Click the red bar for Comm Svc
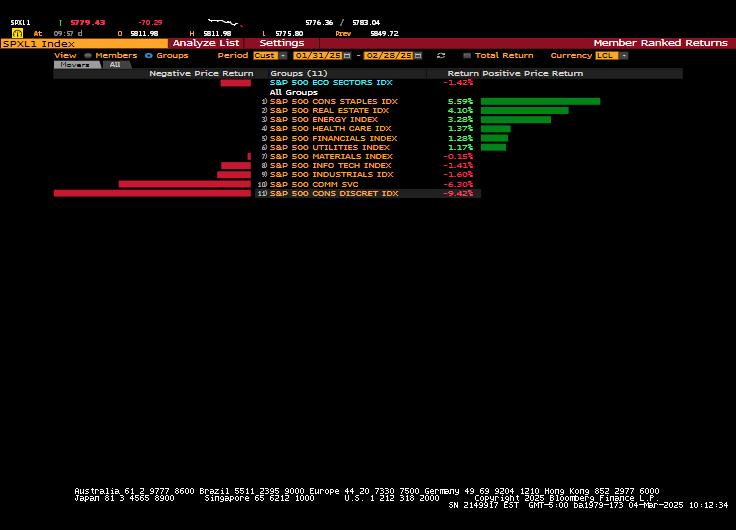Screen dimensions: 736x530 click(x=184, y=184)
